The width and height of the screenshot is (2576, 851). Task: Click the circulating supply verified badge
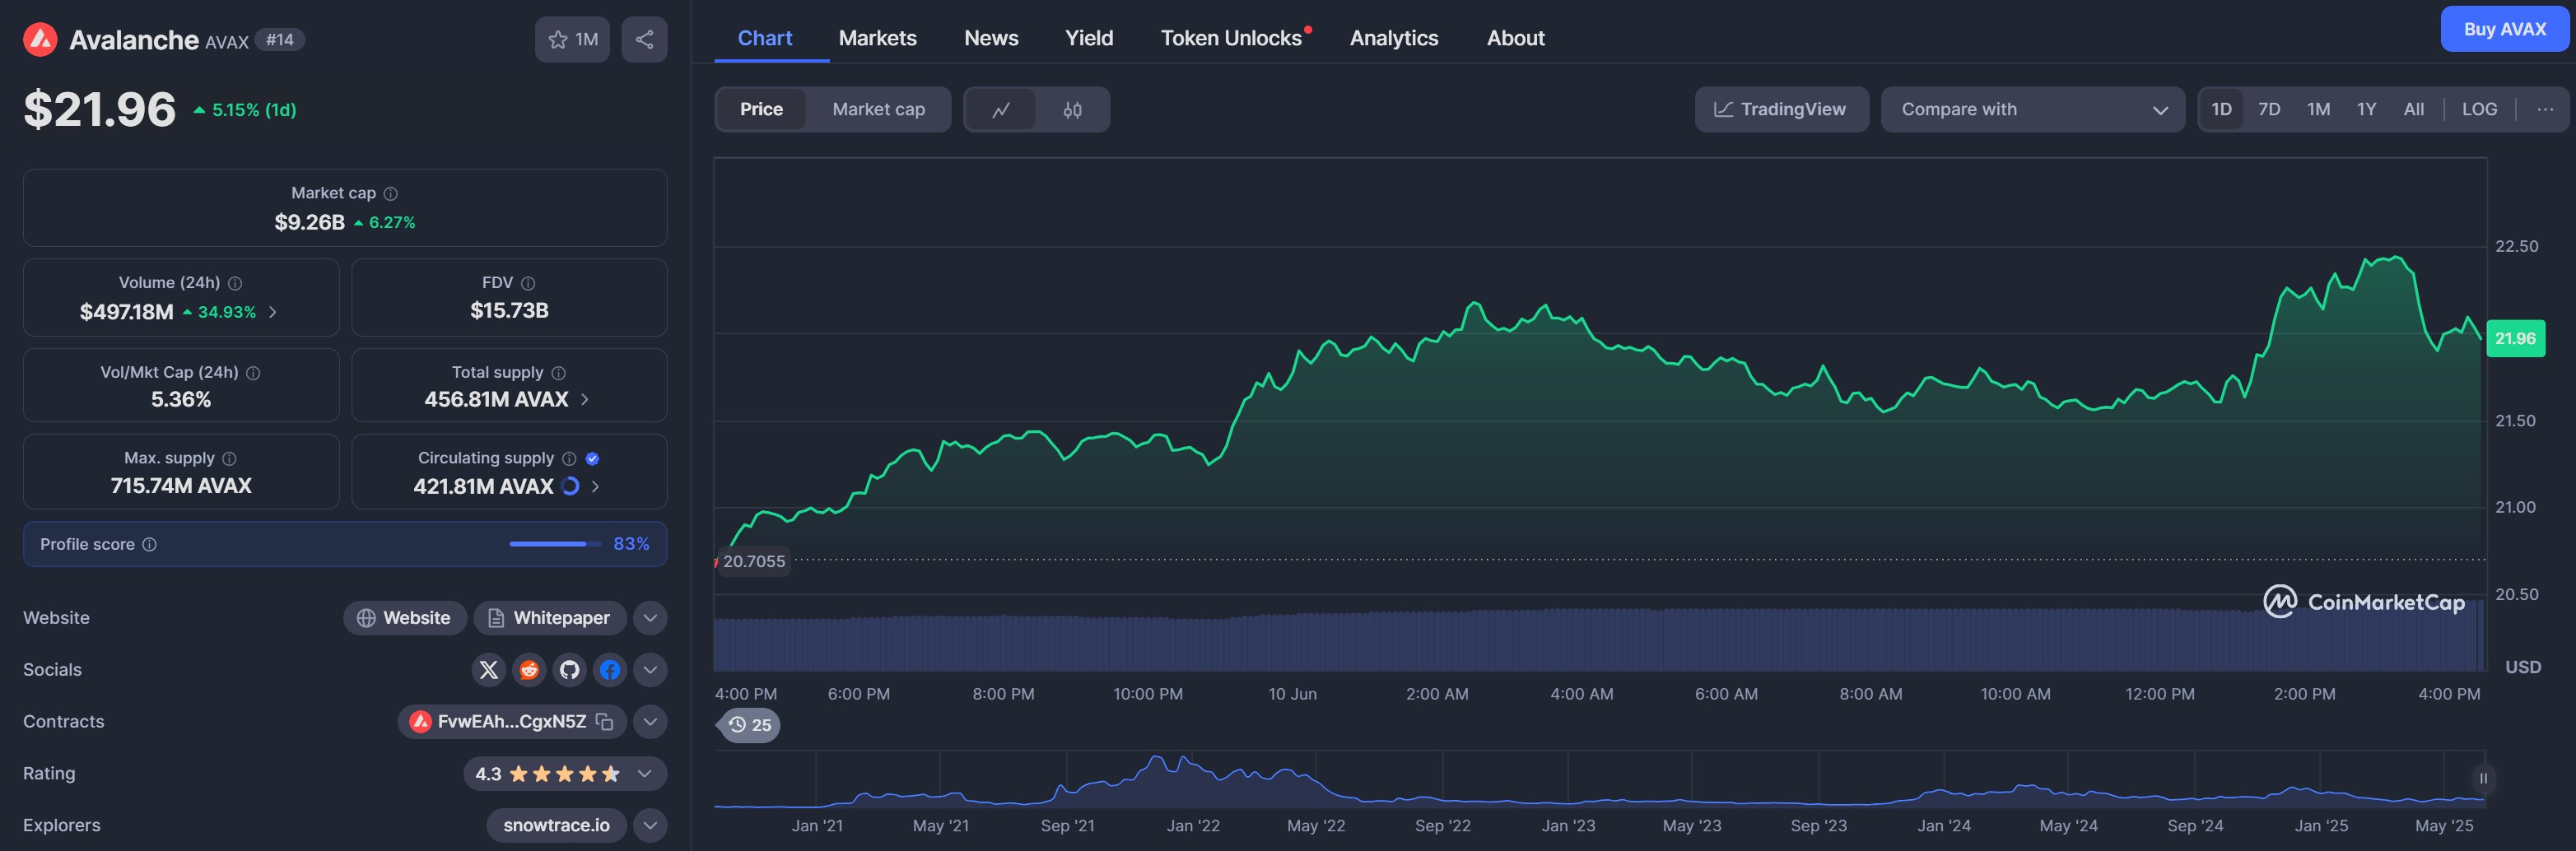(592, 459)
